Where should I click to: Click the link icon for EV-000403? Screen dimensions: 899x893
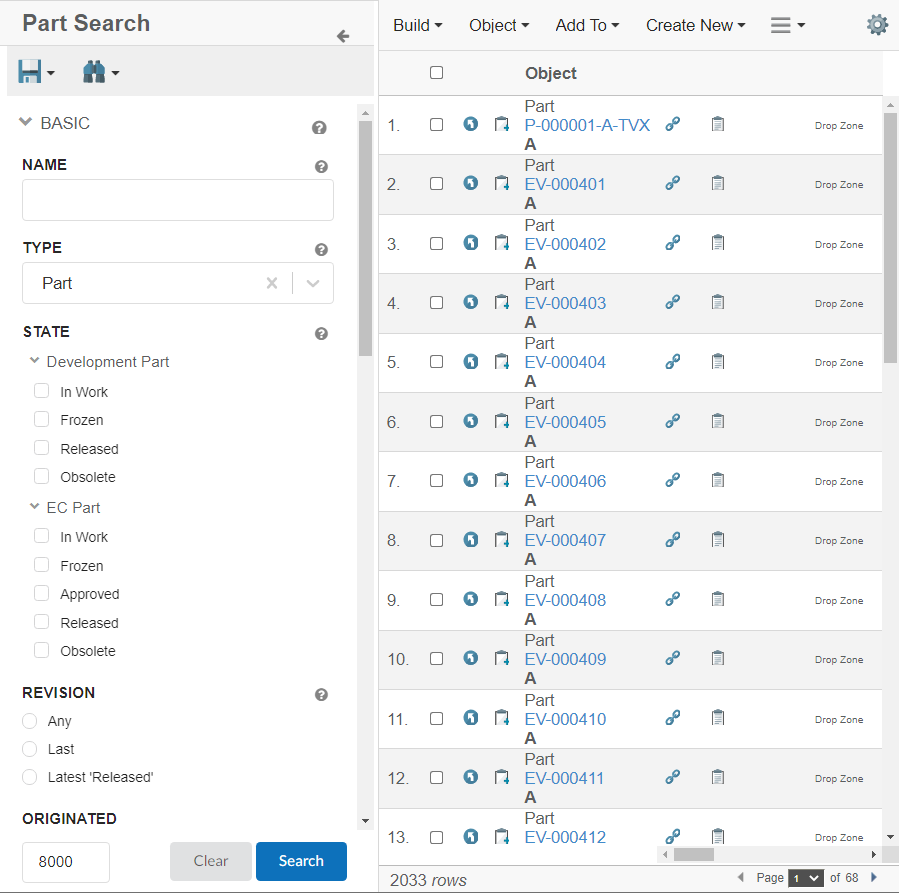pyautogui.click(x=673, y=302)
